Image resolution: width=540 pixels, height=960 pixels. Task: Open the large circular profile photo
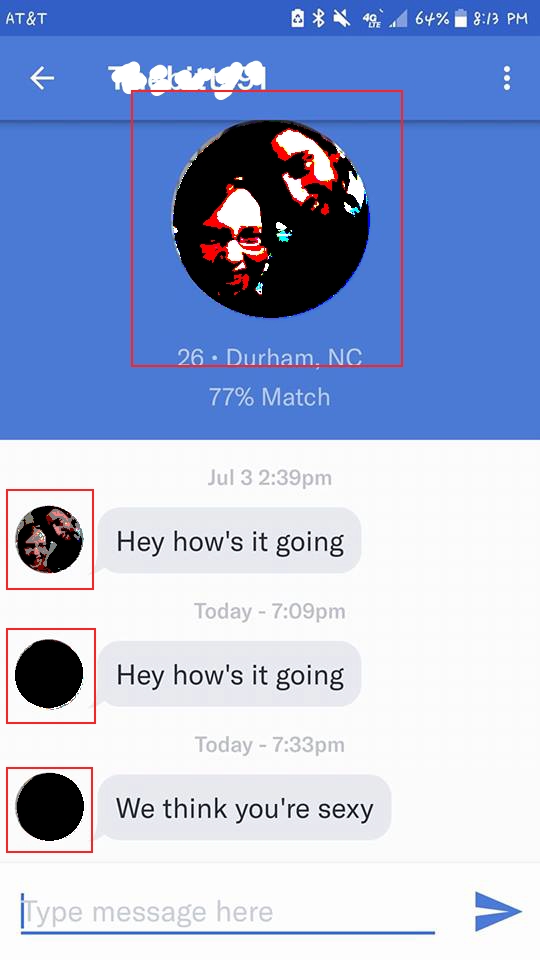[x=271, y=219]
